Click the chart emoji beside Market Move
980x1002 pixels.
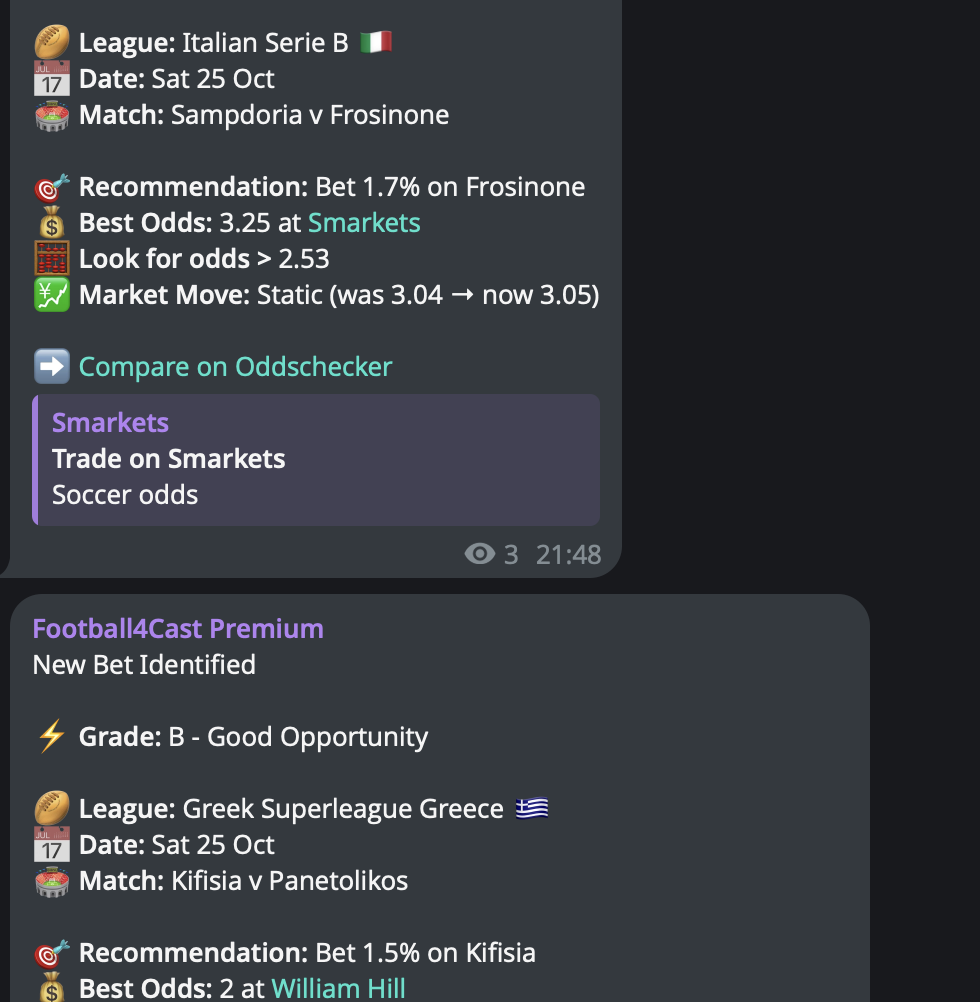(51, 295)
